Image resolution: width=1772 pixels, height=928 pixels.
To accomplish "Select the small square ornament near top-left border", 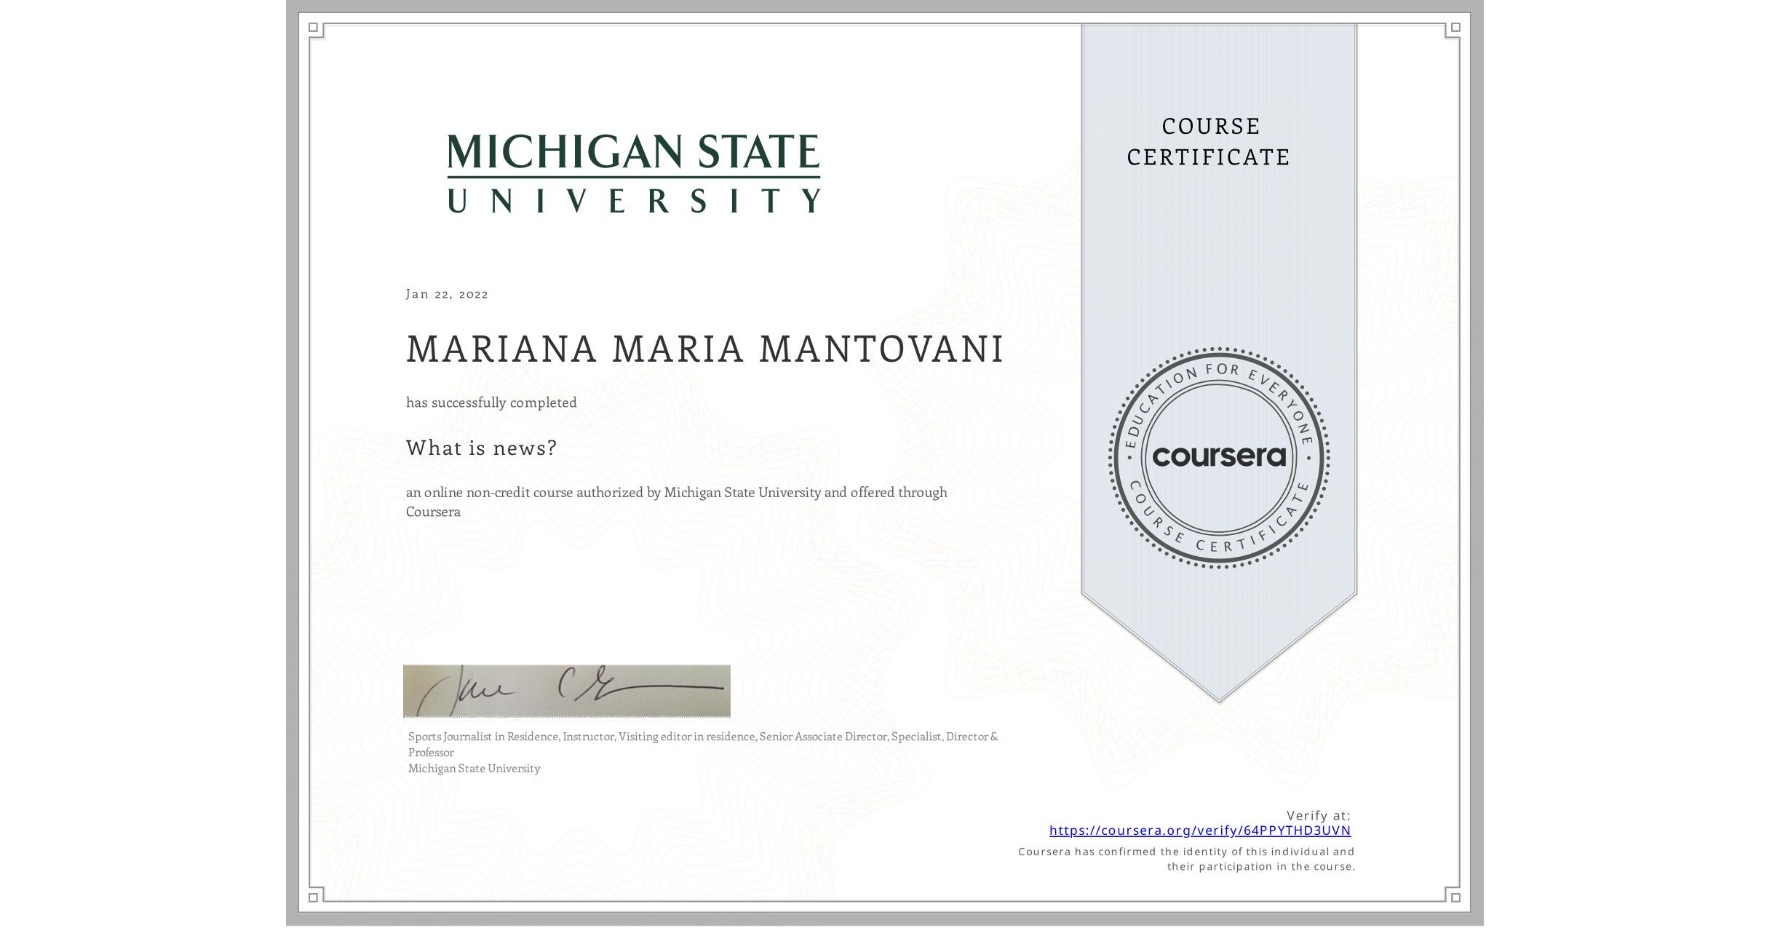I will click(313, 26).
